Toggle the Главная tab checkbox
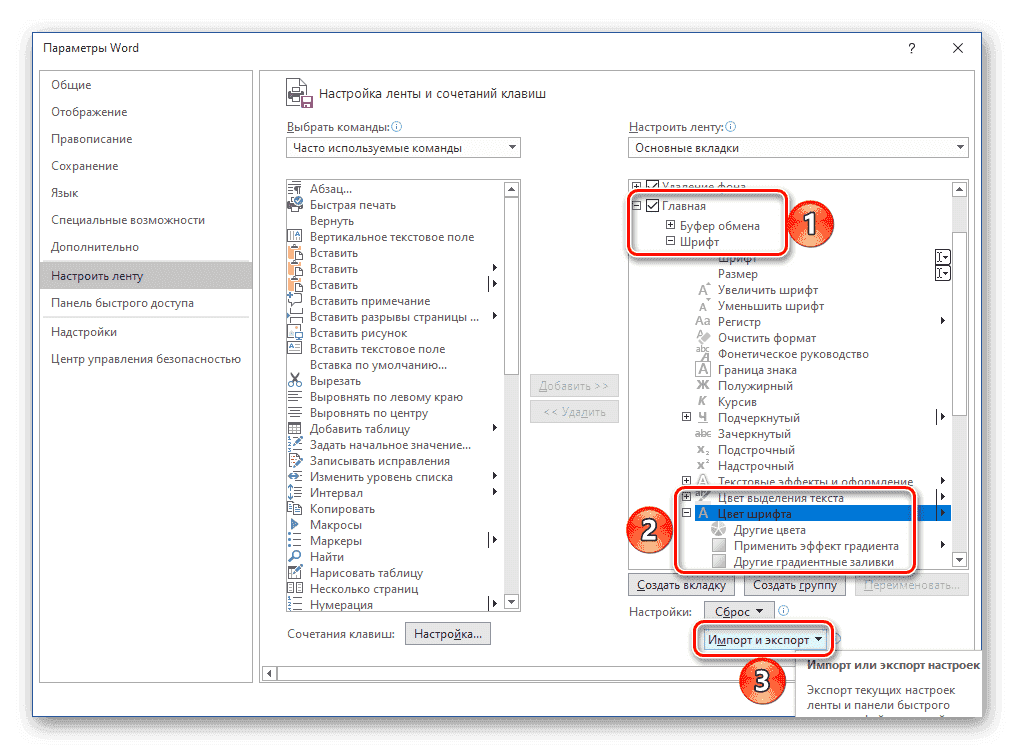 point(653,206)
